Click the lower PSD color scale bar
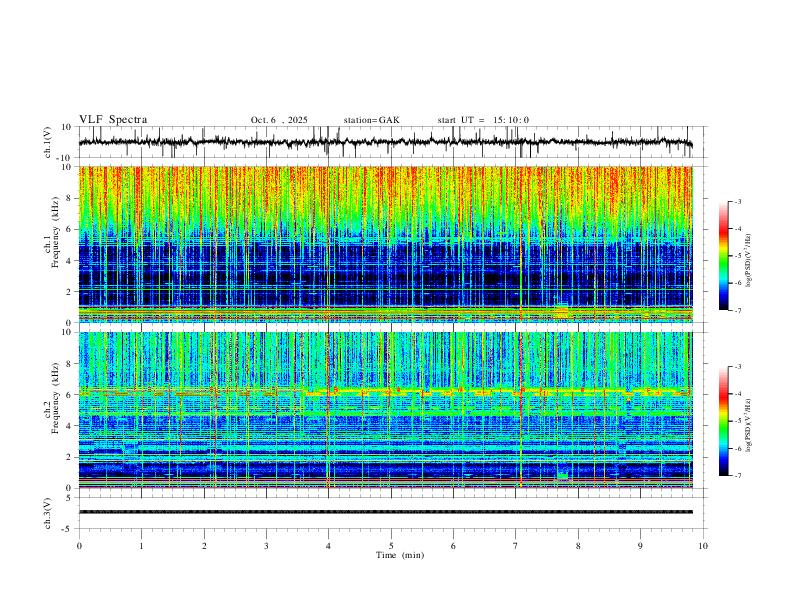This screenshot has height=612, width=792. 723,421
